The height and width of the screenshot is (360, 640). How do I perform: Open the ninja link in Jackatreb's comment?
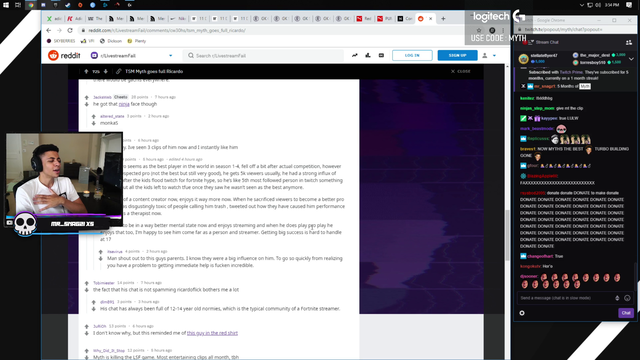[x=124, y=104]
